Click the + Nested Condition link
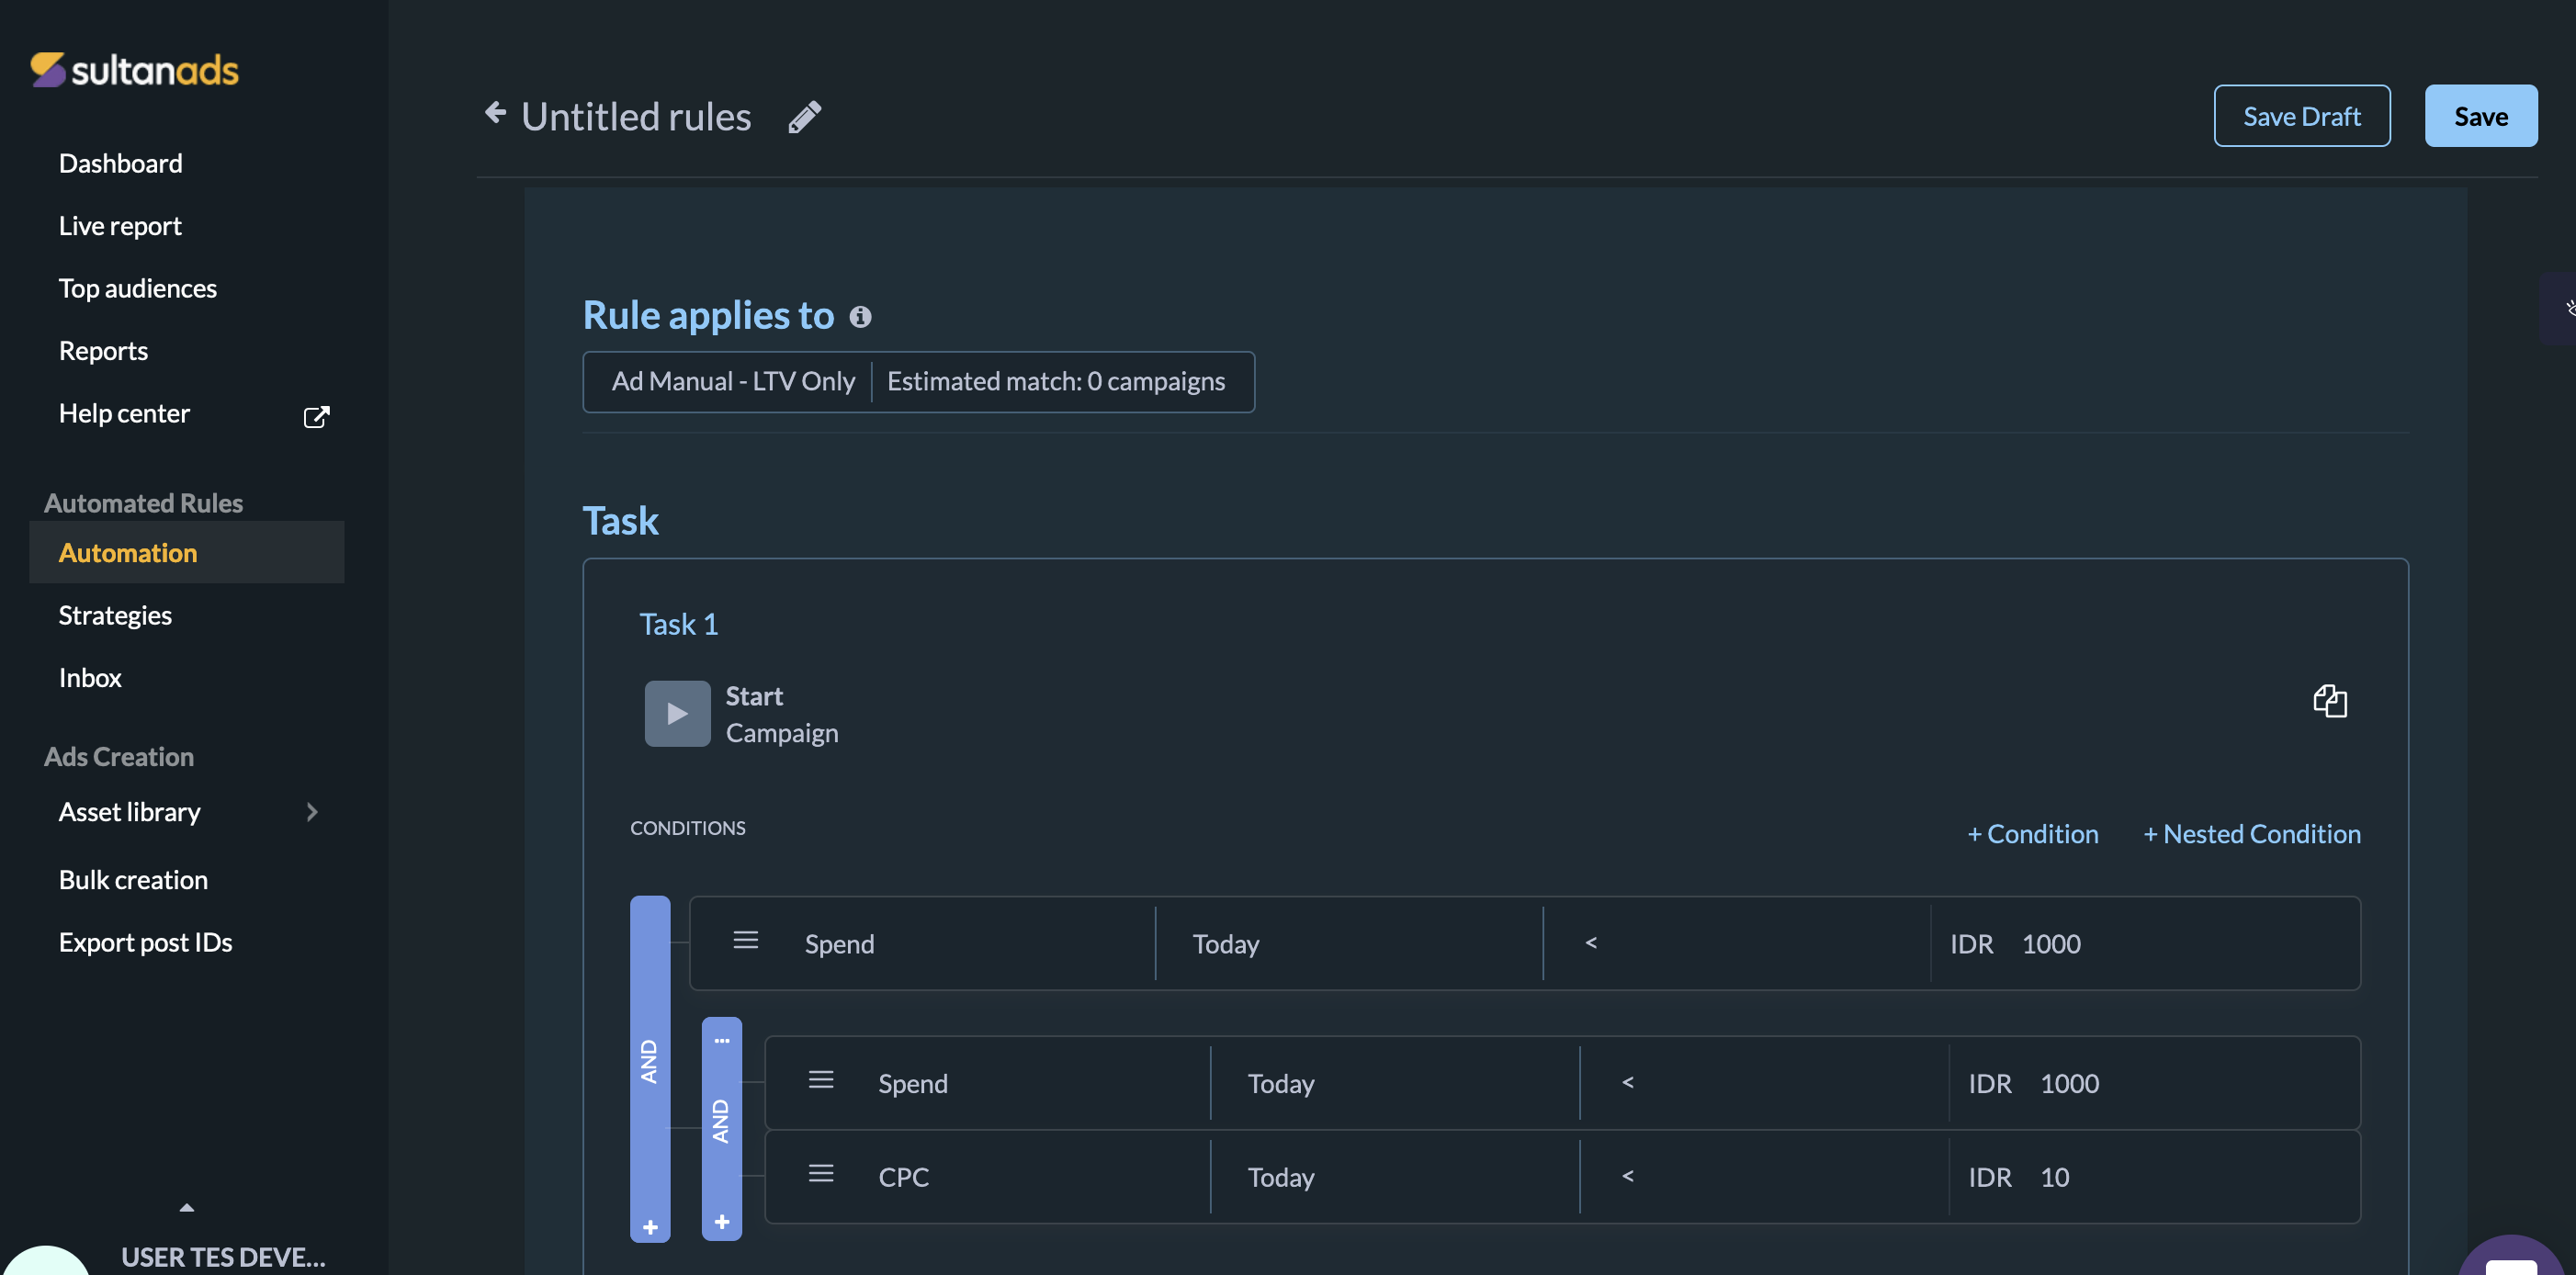The width and height of the screenshot is (2576, 1275). [2252, 834]
